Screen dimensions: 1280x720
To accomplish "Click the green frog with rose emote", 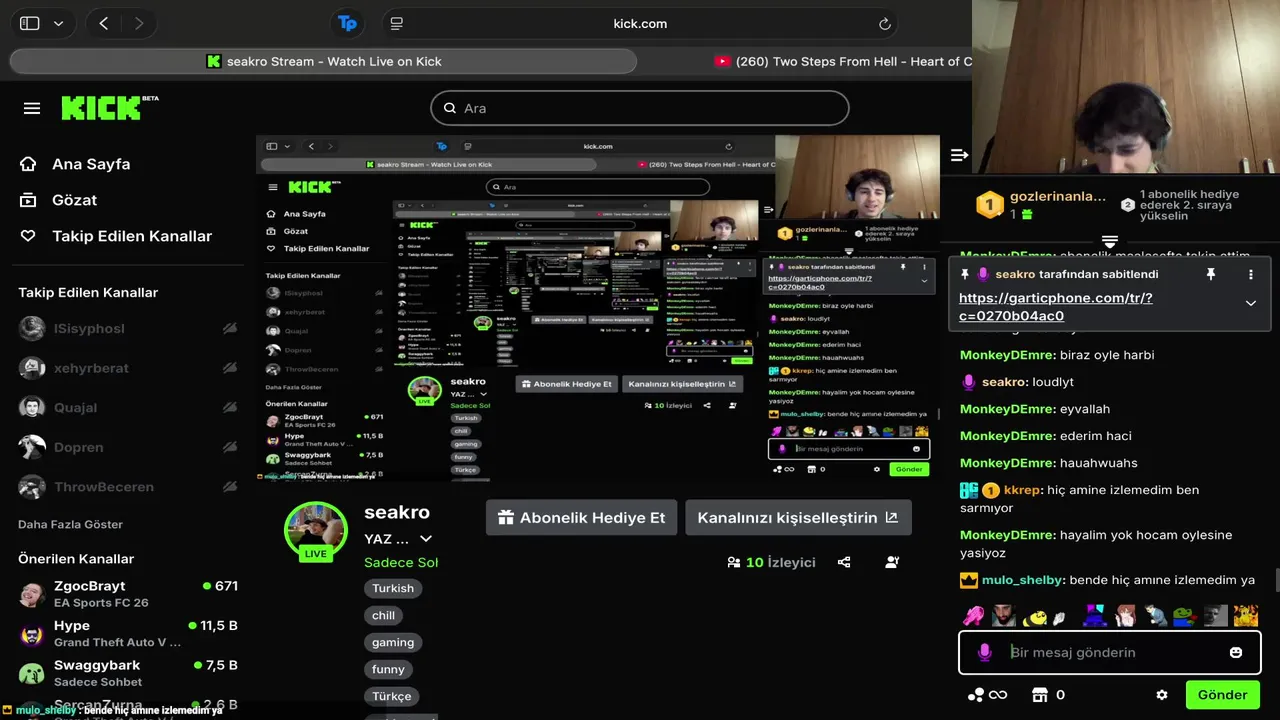I will click(1185, 616).
